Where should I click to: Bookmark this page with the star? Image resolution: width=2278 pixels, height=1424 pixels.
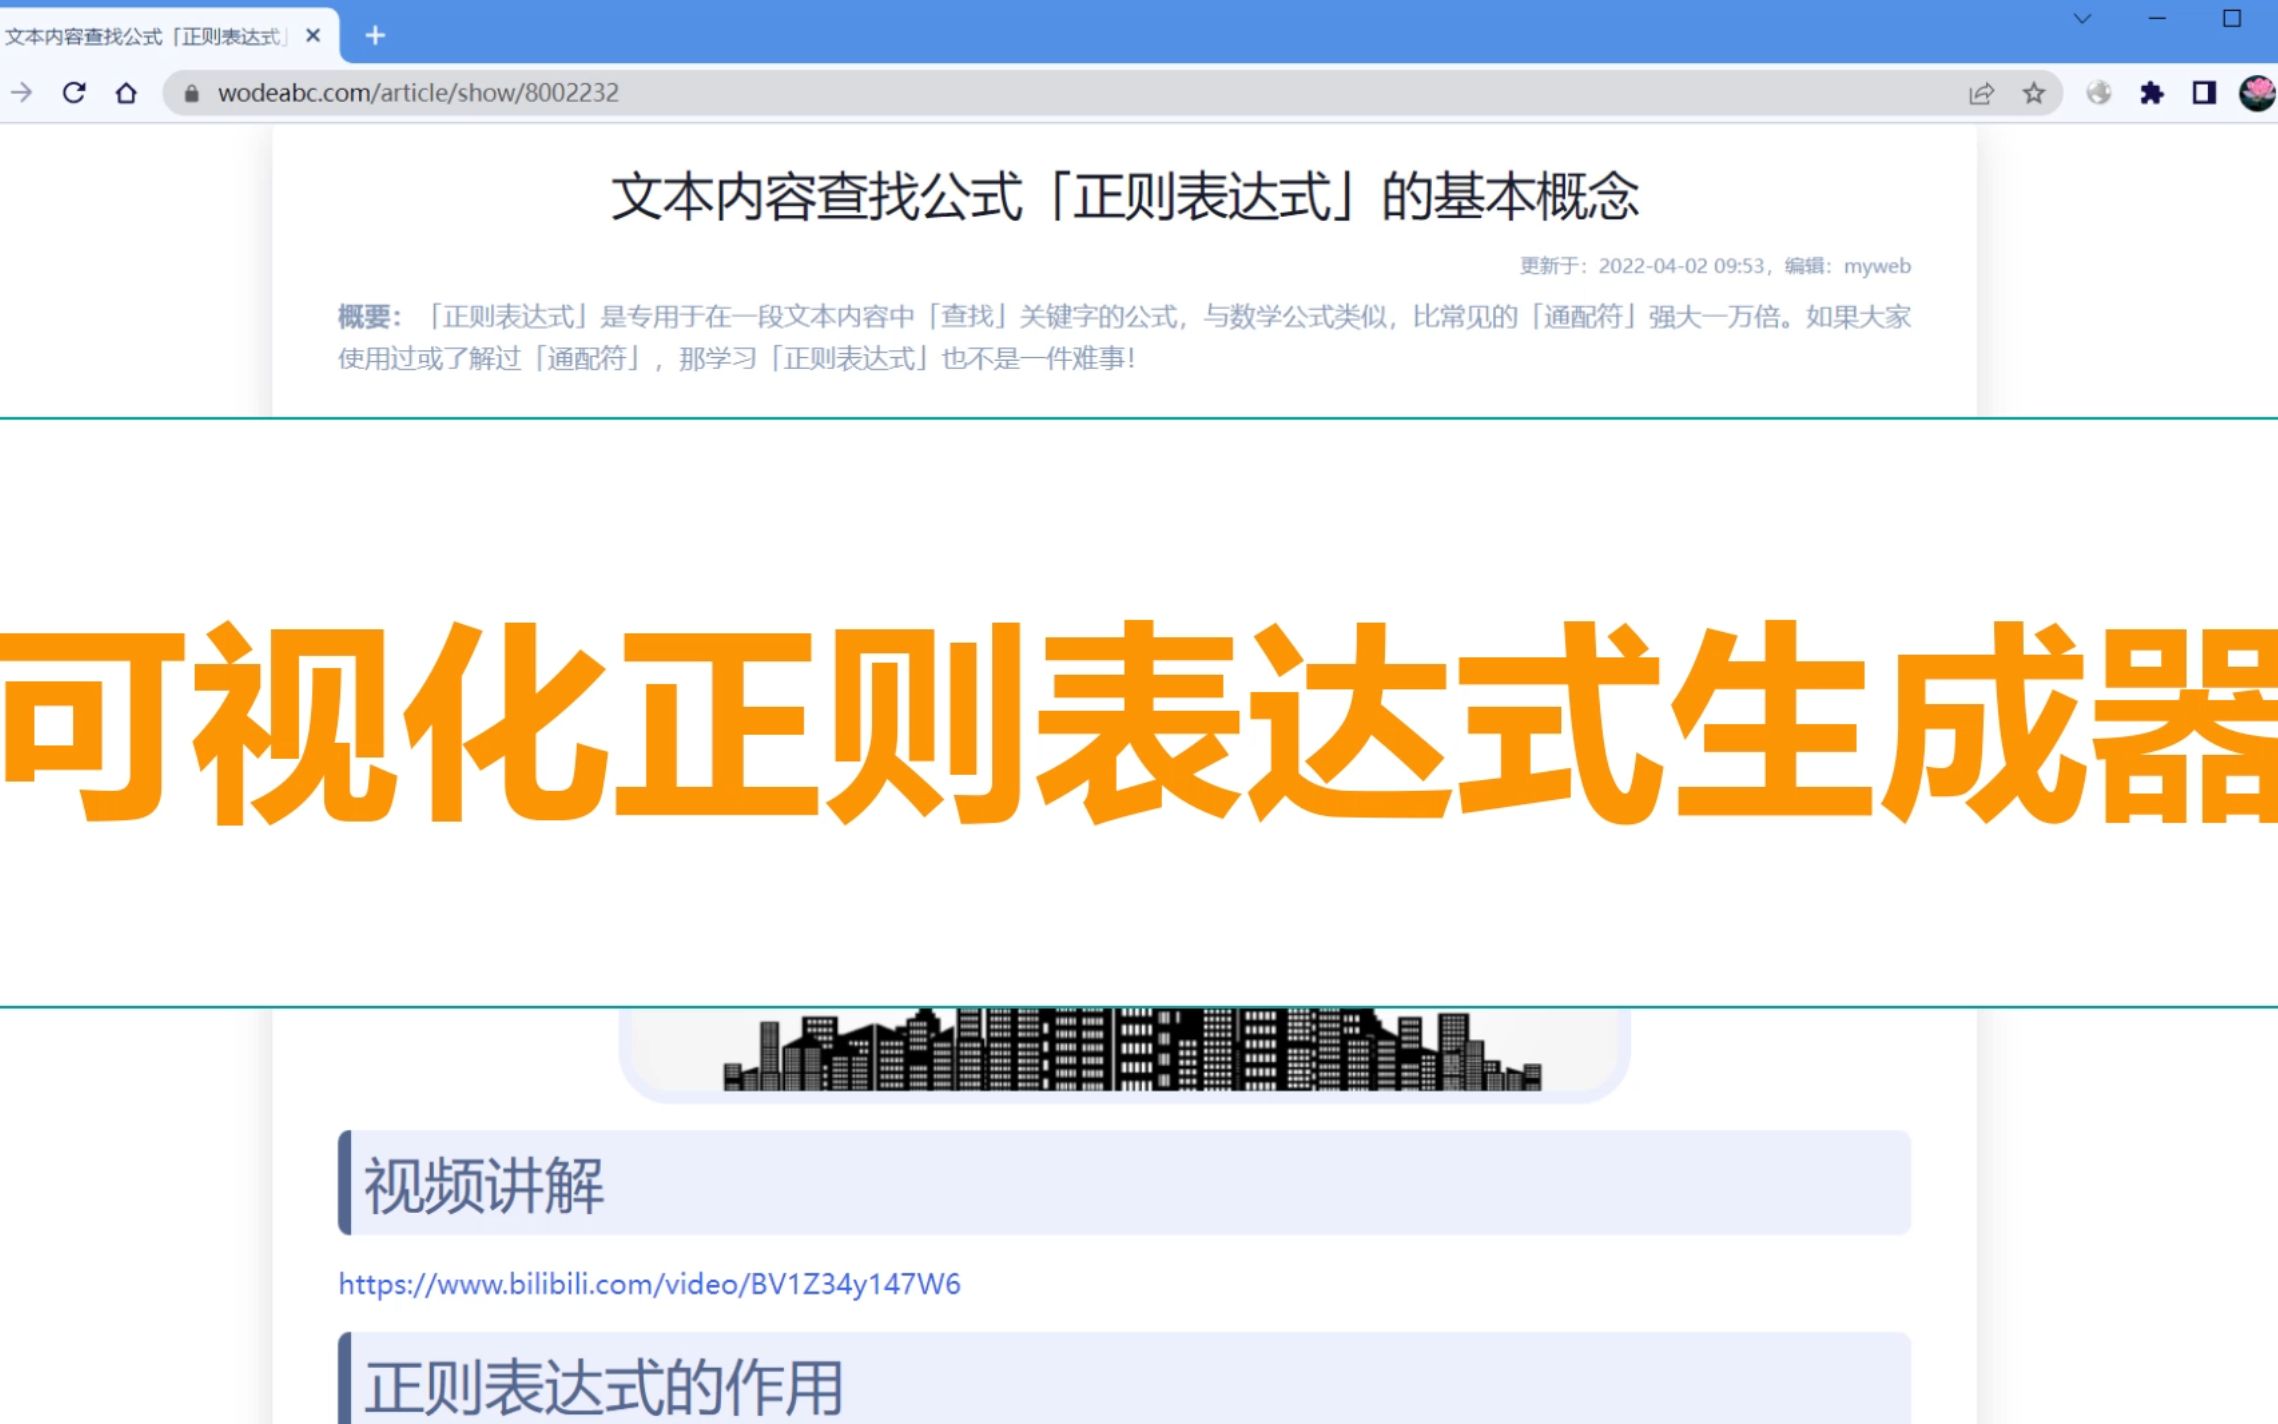[x=2033, y=93]
